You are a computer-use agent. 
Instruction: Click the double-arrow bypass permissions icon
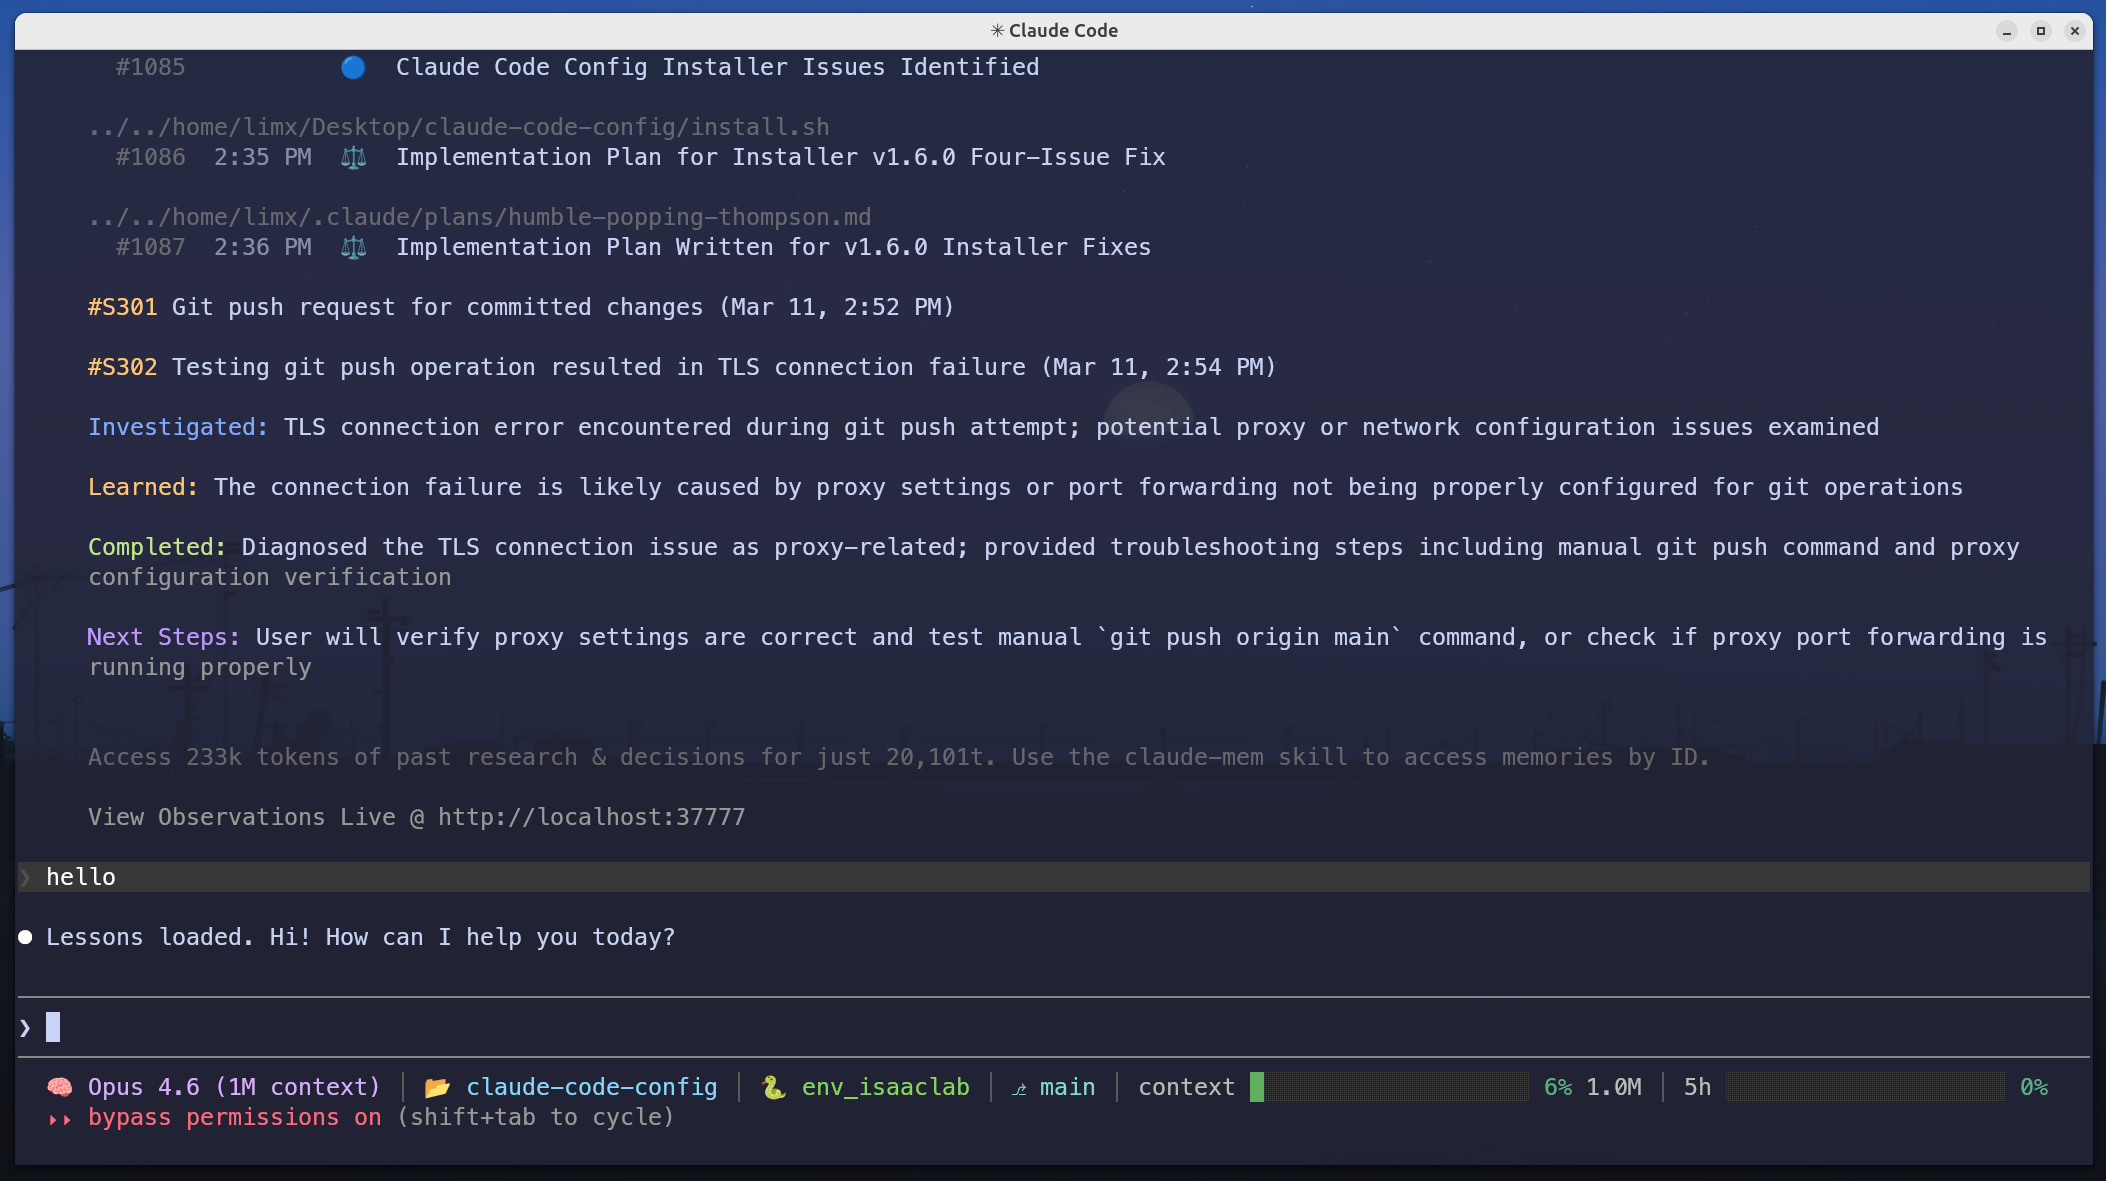coord(60,1119)
